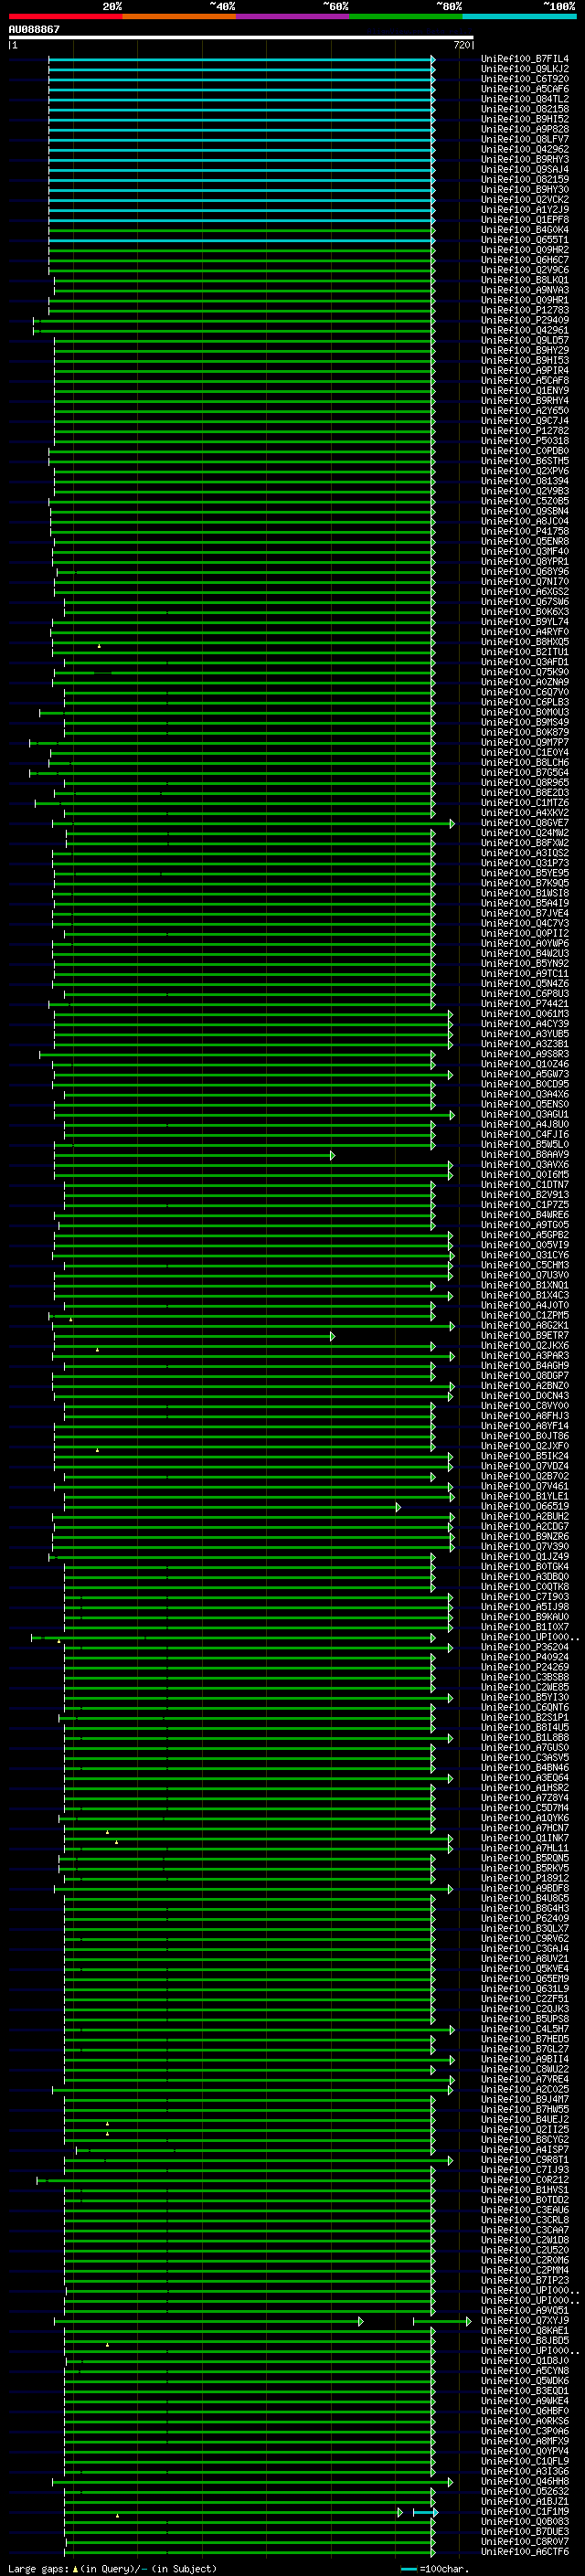Select the UniRef100_Q2VCK2 label
The height and width of the screenshot is (2576, 585).
pos(525,200)
